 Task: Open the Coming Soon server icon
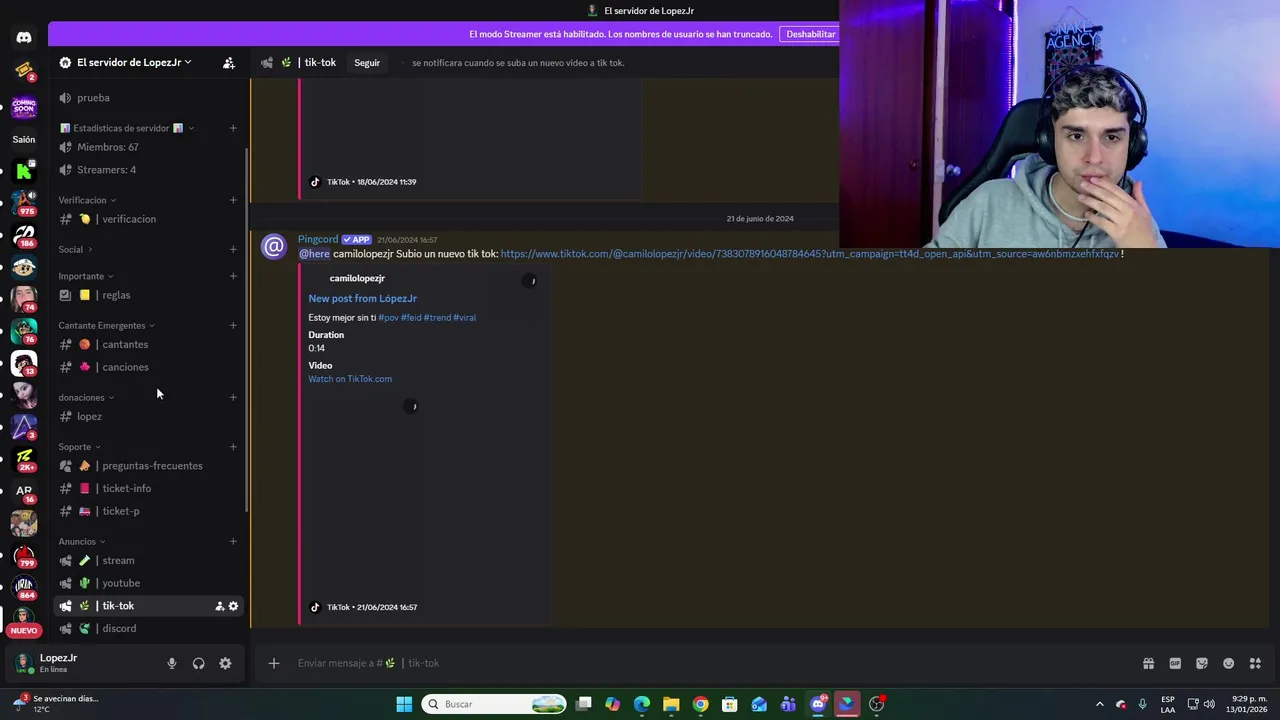(x=24, y=107)
